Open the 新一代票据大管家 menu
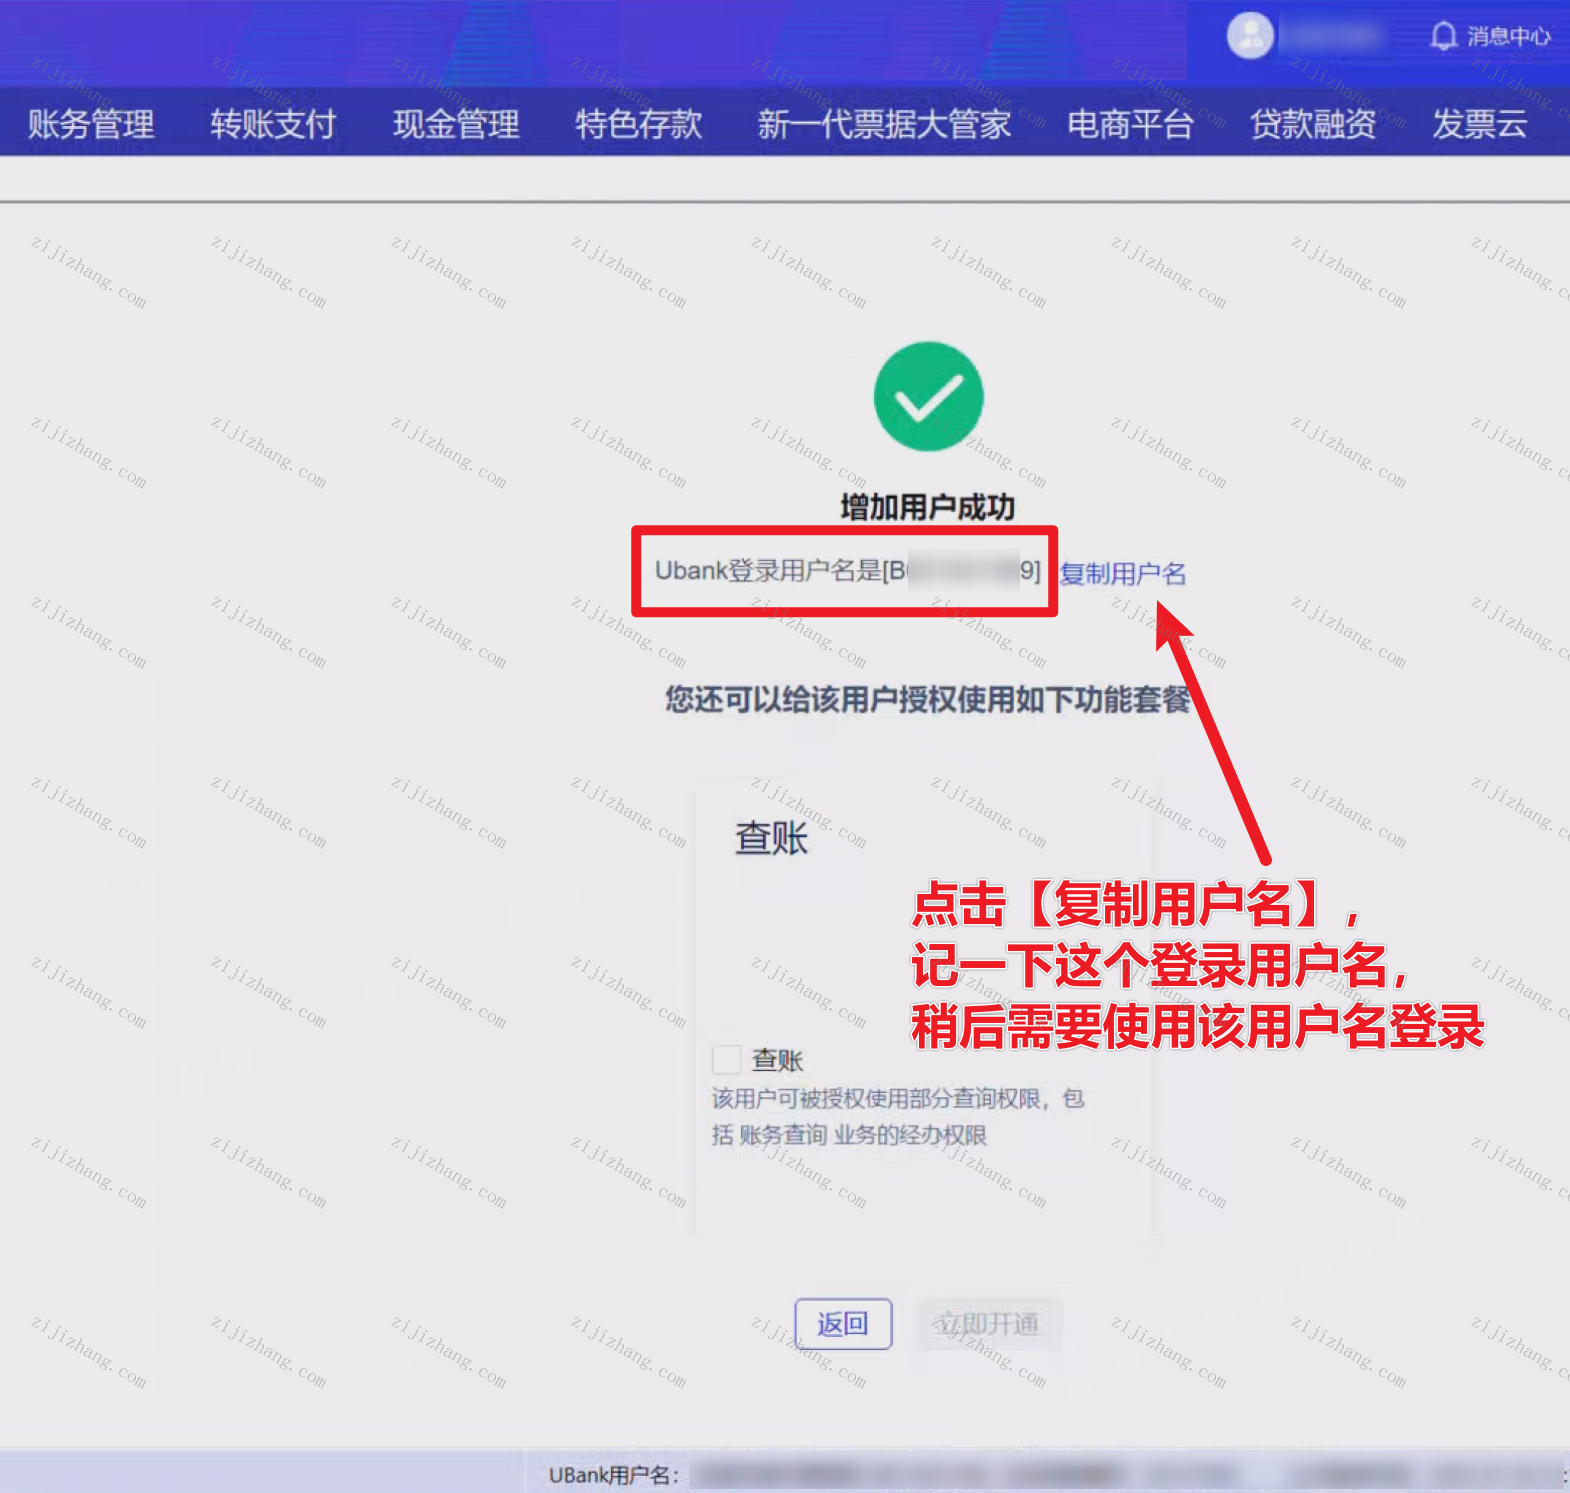 point(884,124)
